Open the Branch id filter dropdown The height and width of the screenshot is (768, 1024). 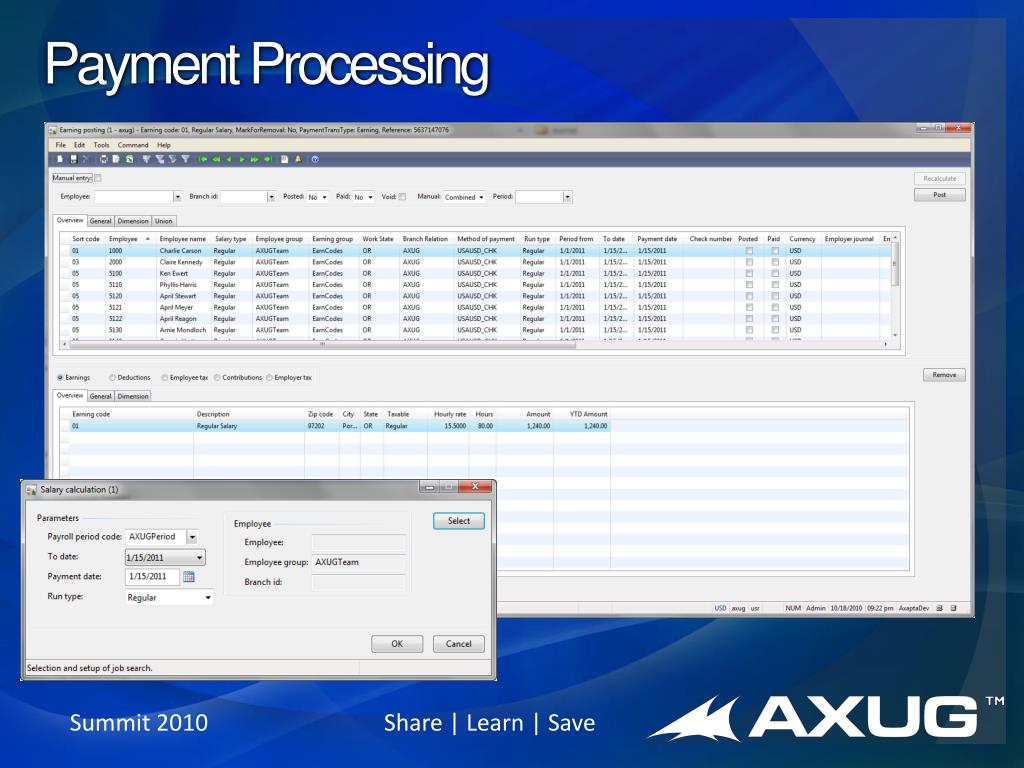tap(271, 197)
